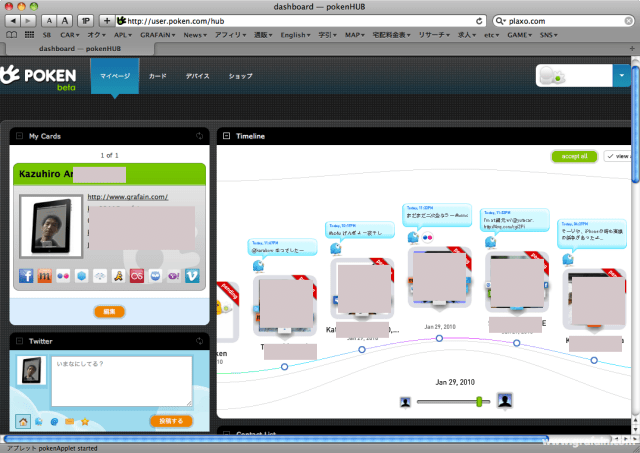Open the GAME bookmarks folder
The image size is (640, 453).
(519, 35)
